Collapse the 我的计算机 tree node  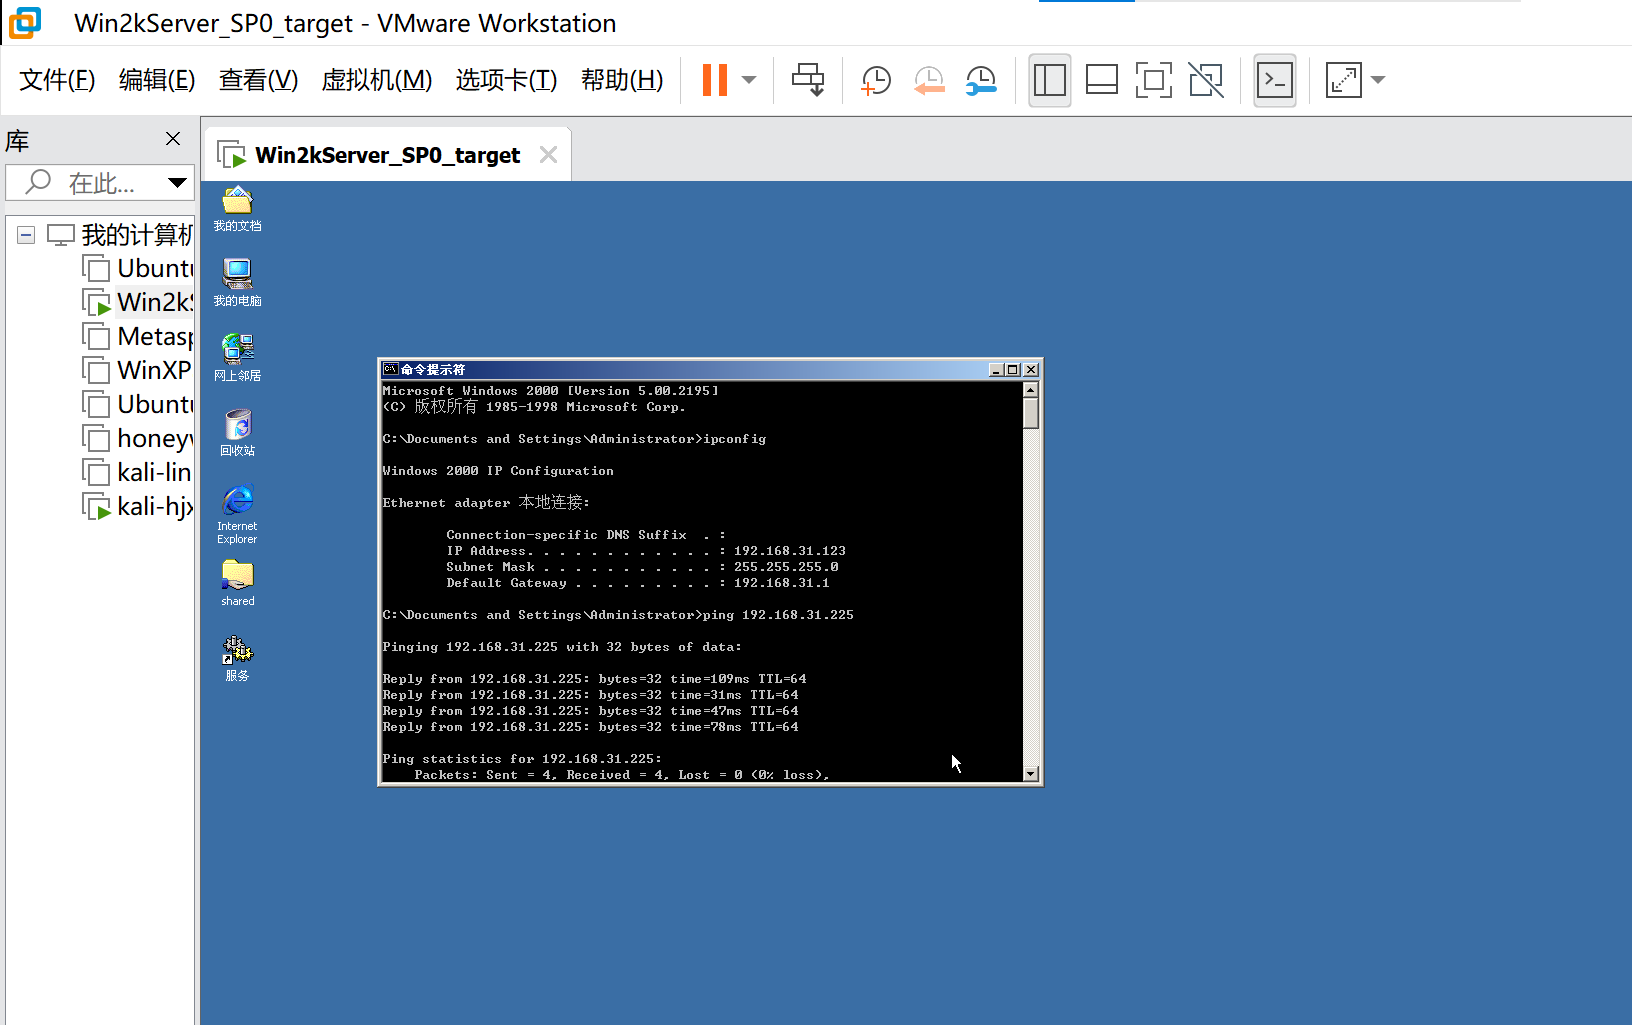point(26,235)
